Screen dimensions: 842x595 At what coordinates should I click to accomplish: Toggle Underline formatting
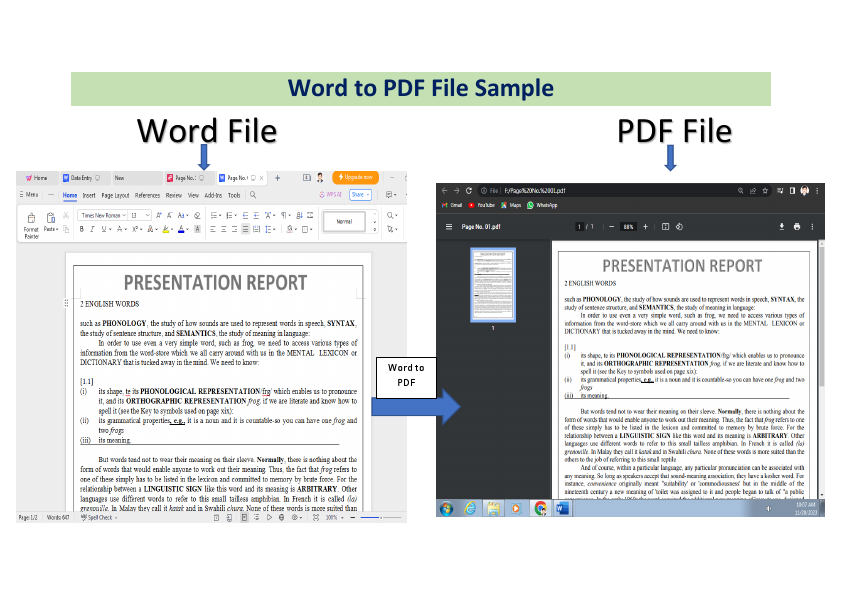101,229
